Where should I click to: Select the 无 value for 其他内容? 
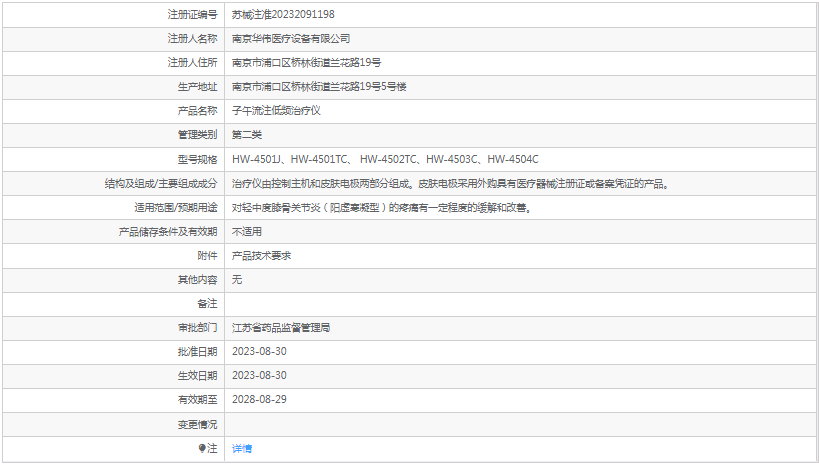point(237,280)
